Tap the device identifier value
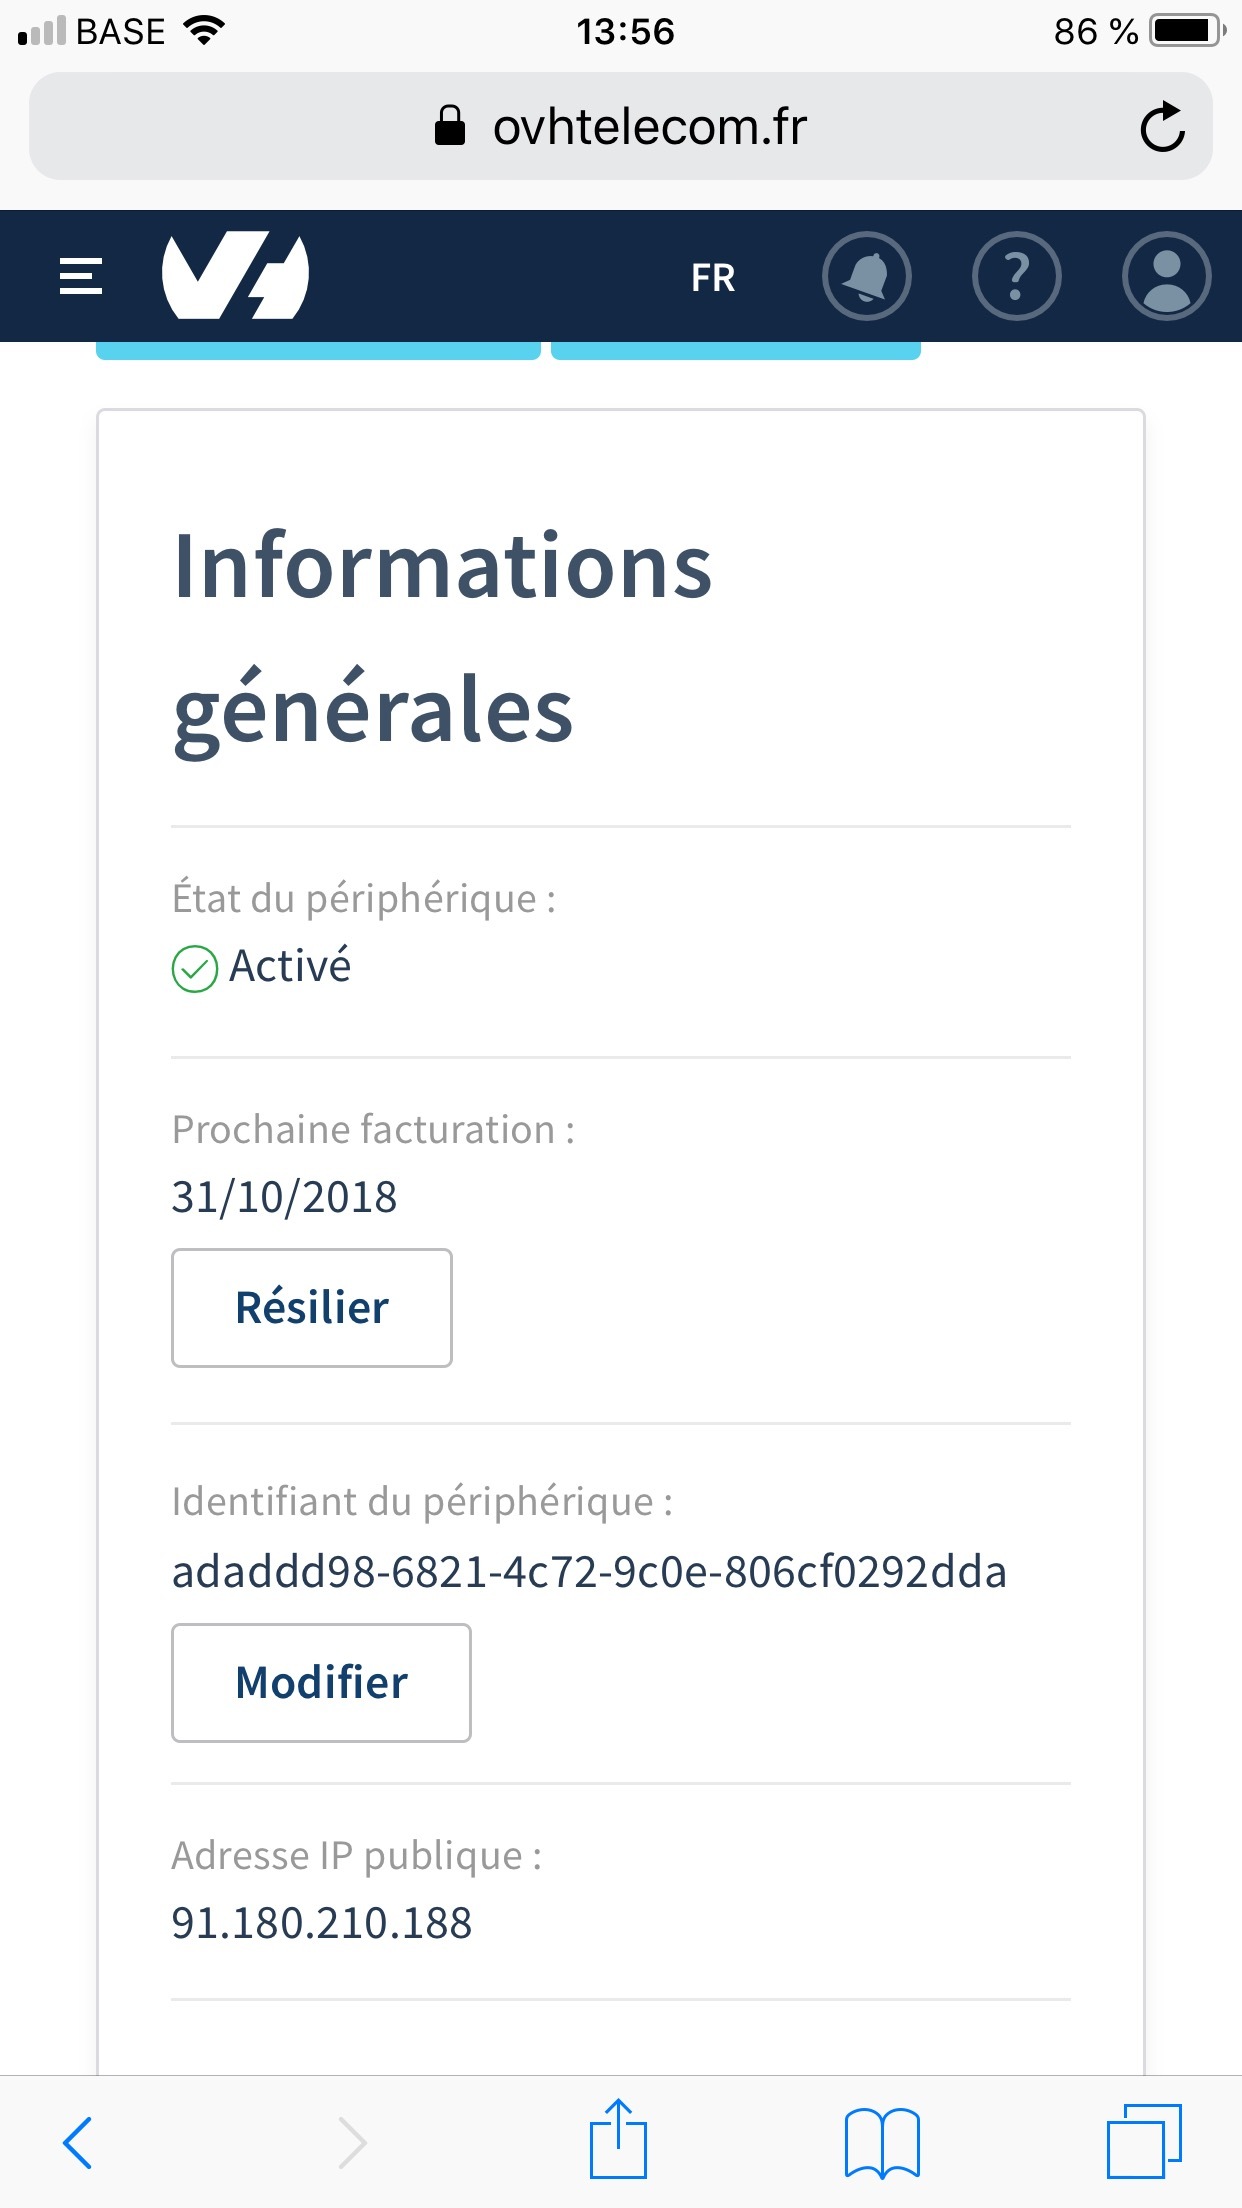Image resolution: width=1242 pixels, height=2208 pixels. [x=589, y=1572]
